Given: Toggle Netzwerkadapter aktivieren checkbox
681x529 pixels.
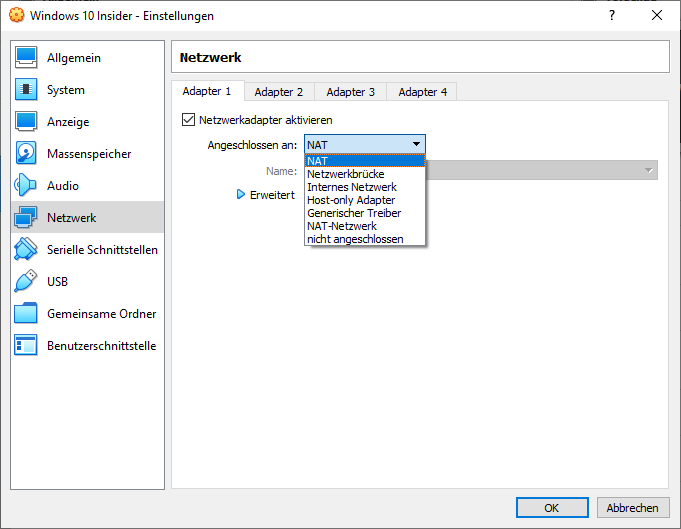Looking at the screenshot, I should 188,119.
